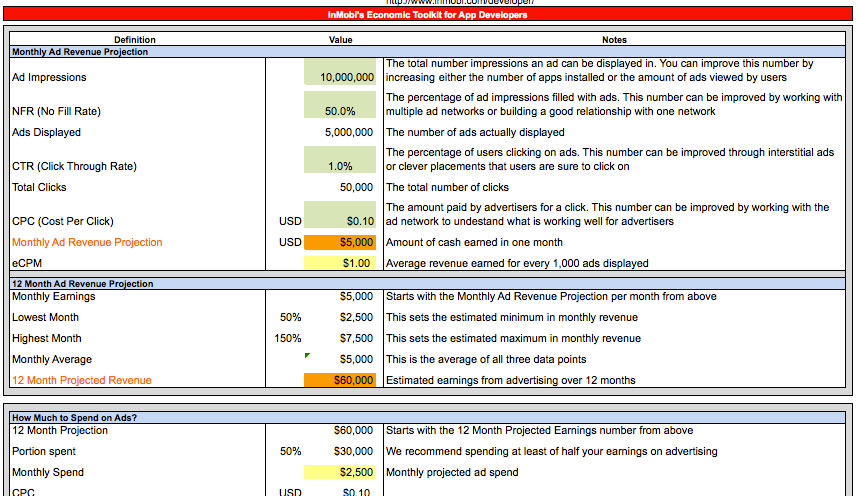Screen dimensions: 859x496
Task: Click the red InMobi's Economic Toolkit title bar
Action: tap(428, 14)
